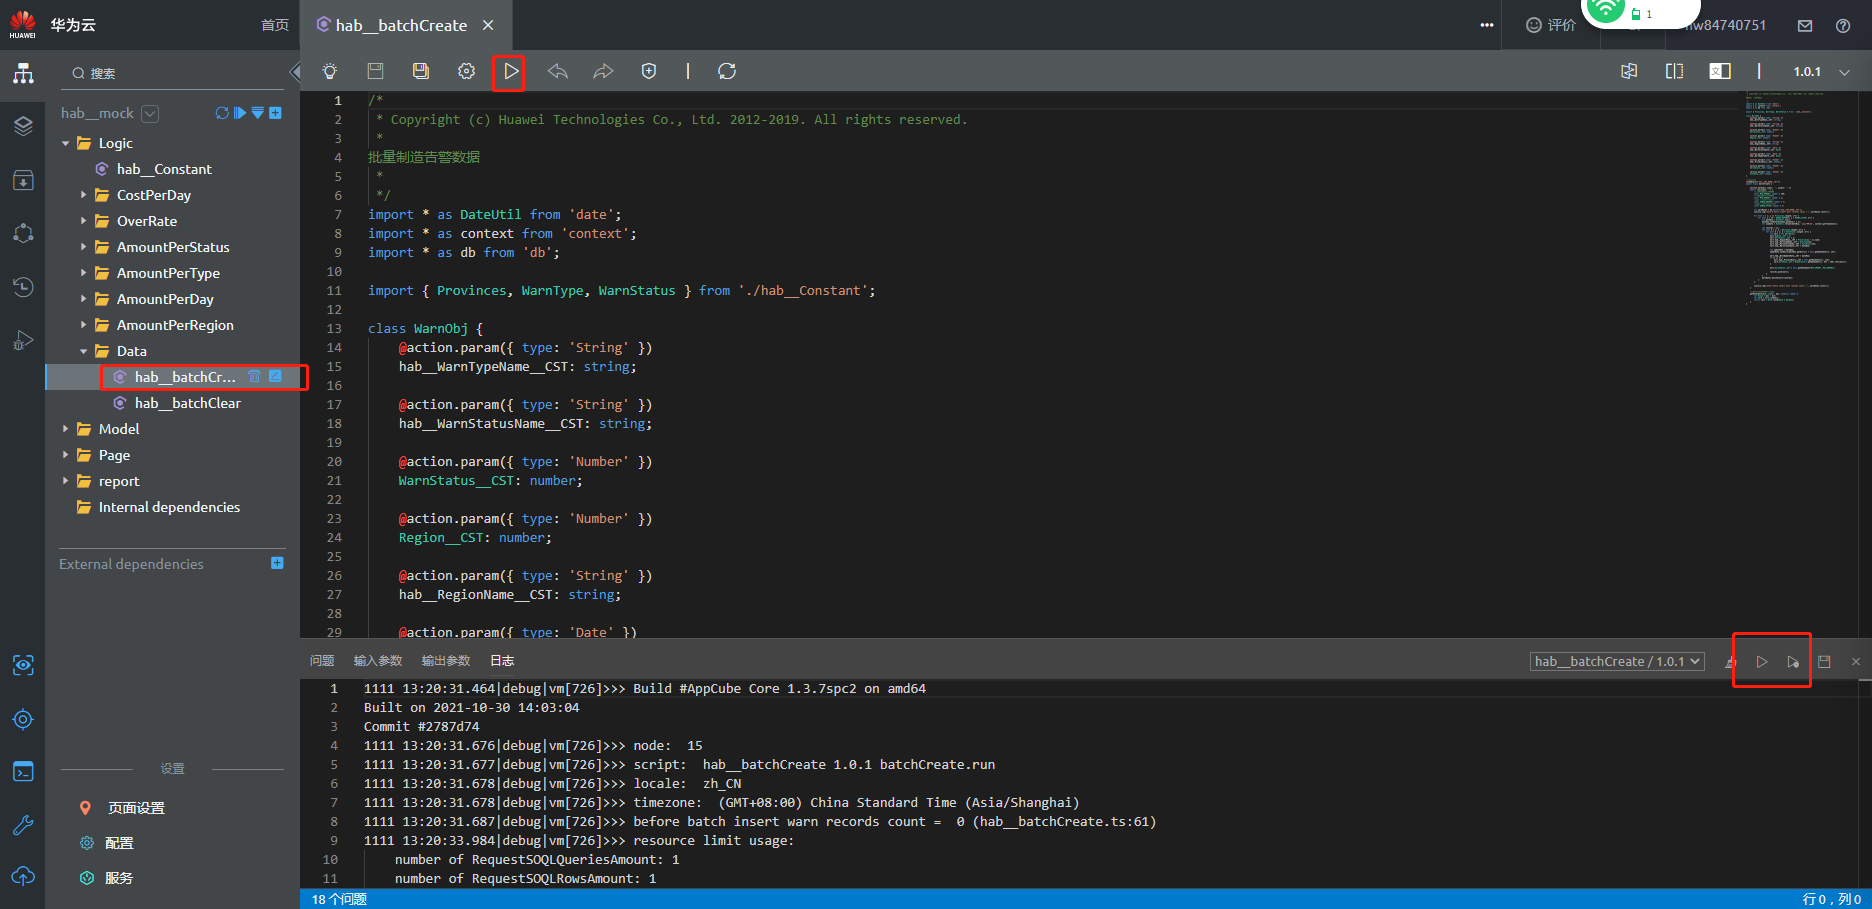1872x909 pixels.
Task: Click the compare versions icon at top right
Action: coord(1629,71)
